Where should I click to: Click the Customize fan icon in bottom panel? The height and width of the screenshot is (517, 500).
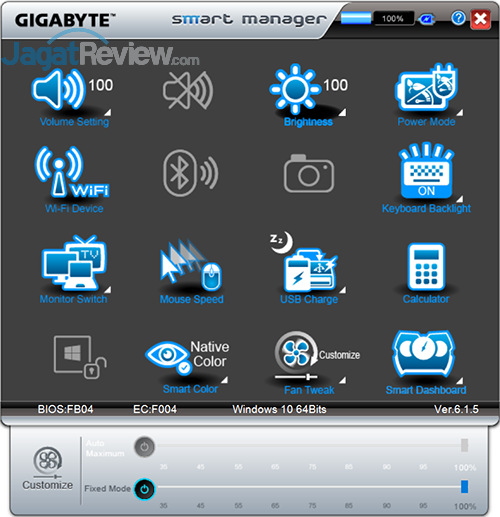pos(48,462)
